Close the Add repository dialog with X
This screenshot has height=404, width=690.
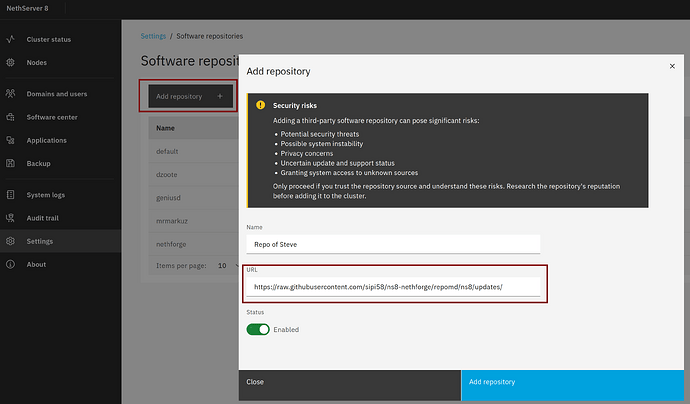click(668, 68)
